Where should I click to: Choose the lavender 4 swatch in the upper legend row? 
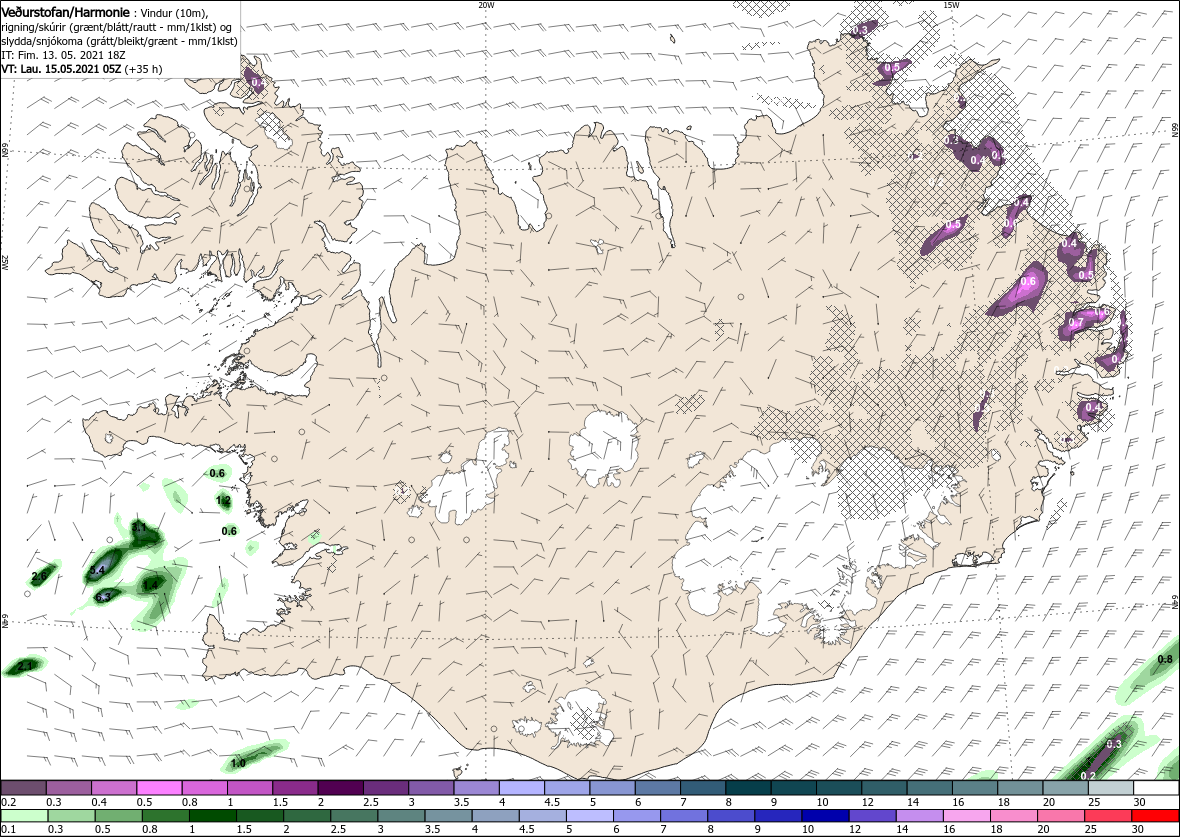522,788
